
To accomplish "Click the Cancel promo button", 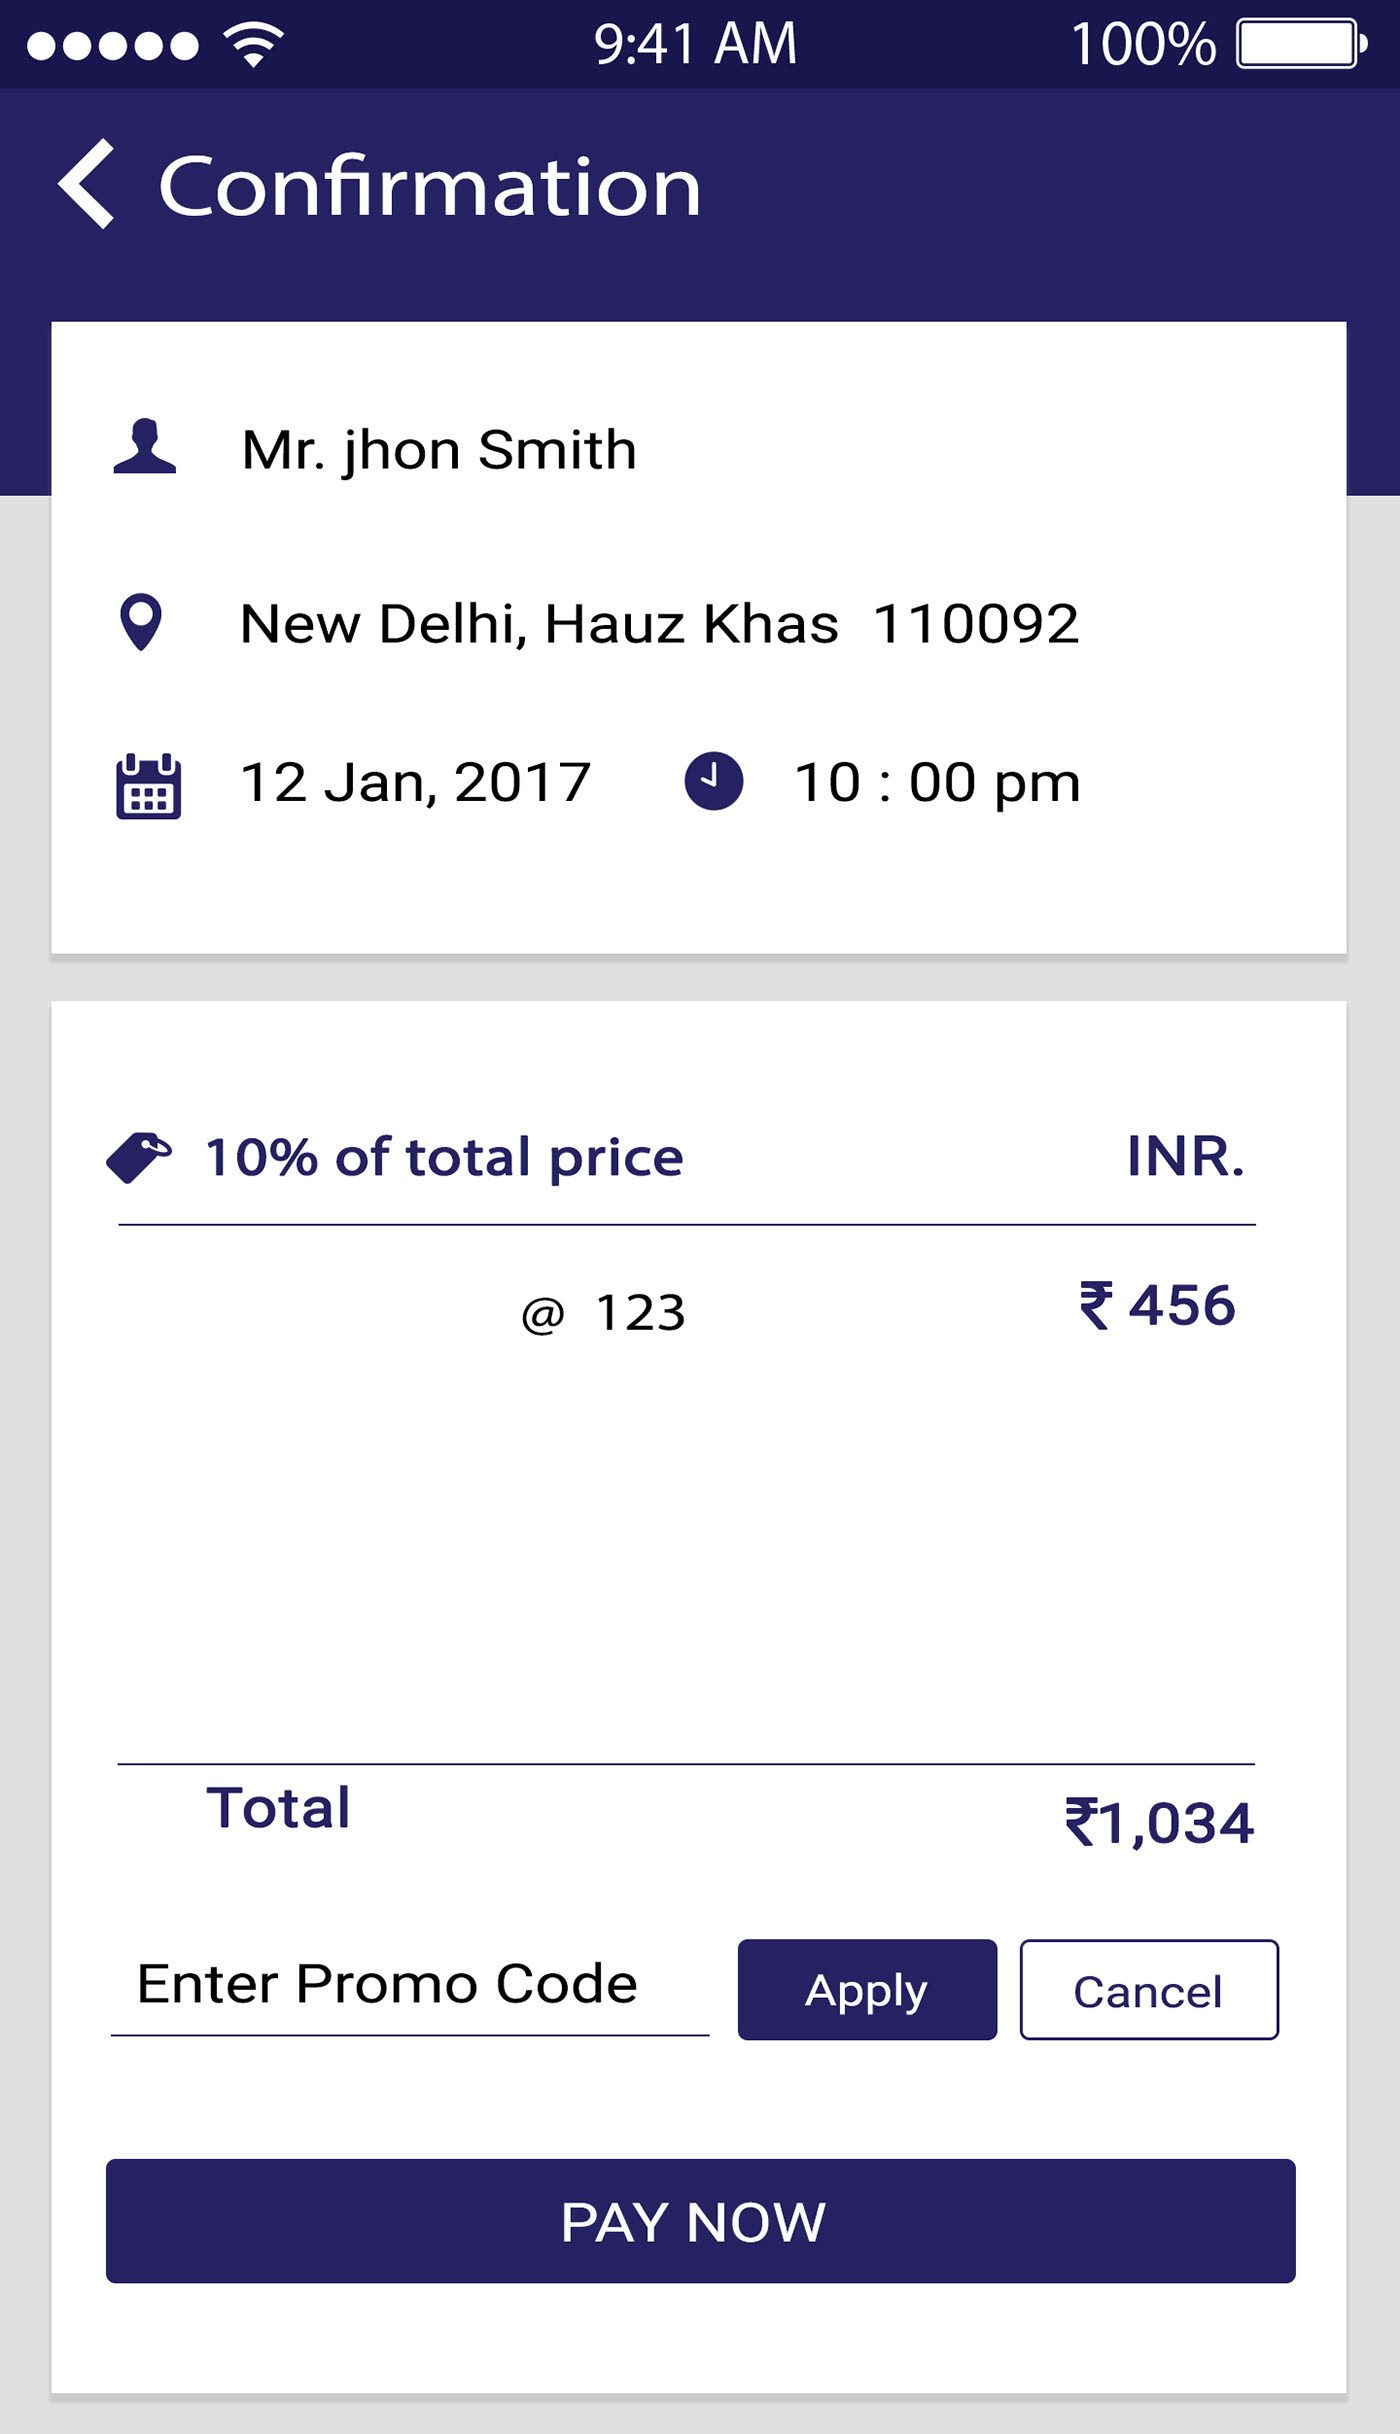I will point(1149,1989).
